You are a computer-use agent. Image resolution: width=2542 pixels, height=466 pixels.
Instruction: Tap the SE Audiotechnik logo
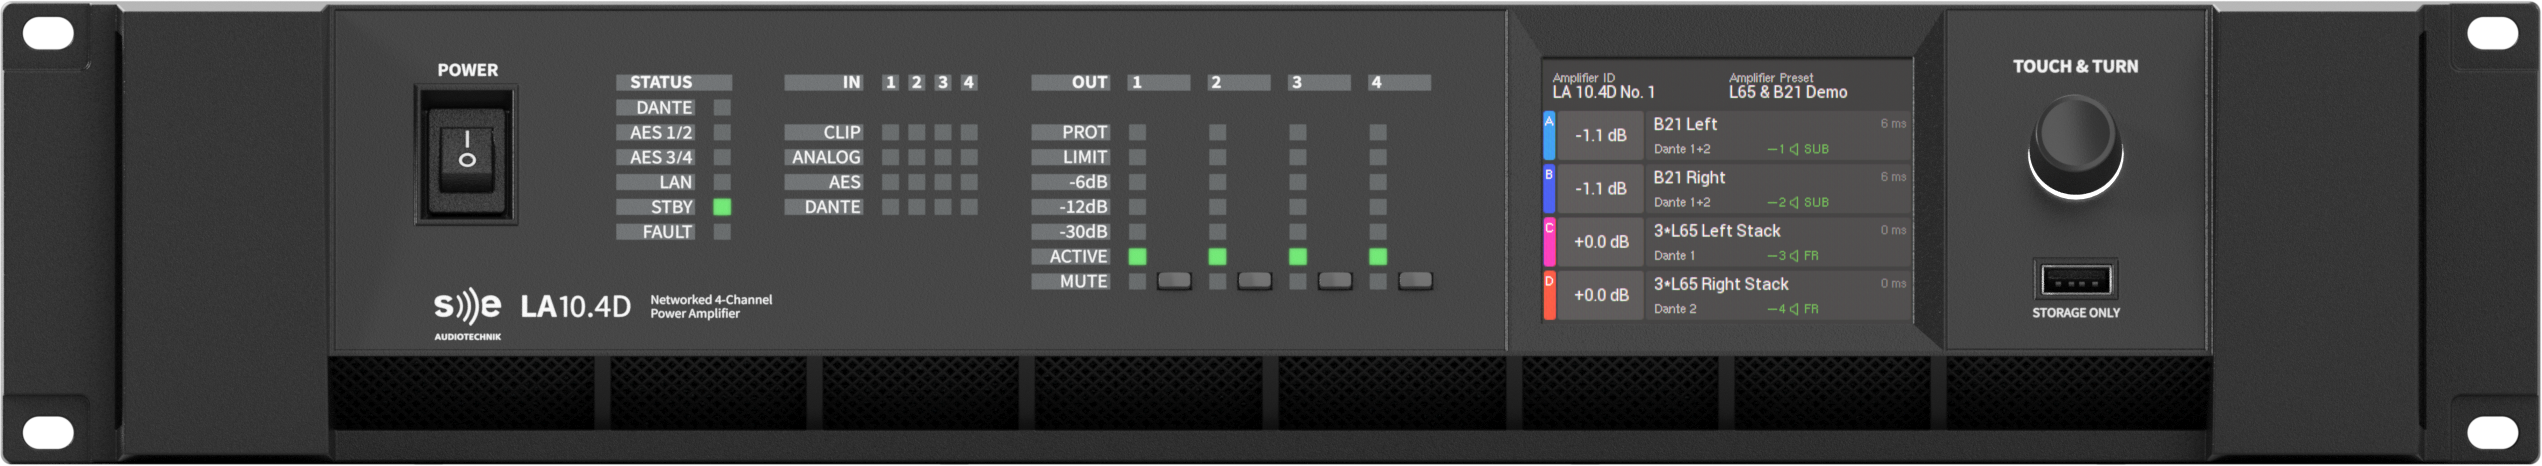467,314
